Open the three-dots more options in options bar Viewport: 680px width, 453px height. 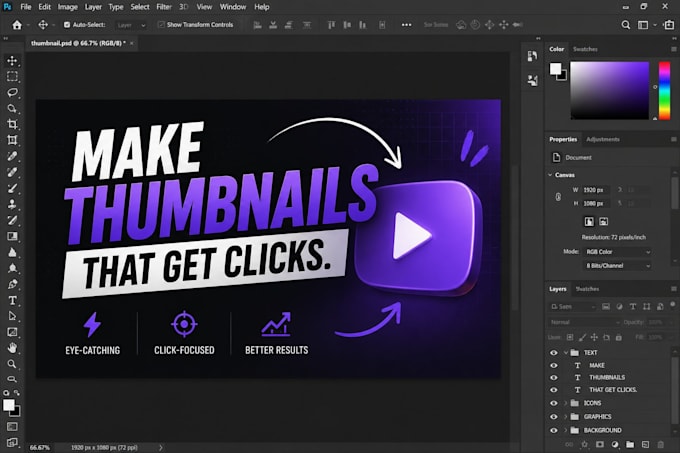pyautogui.click(x=406, y=25)
